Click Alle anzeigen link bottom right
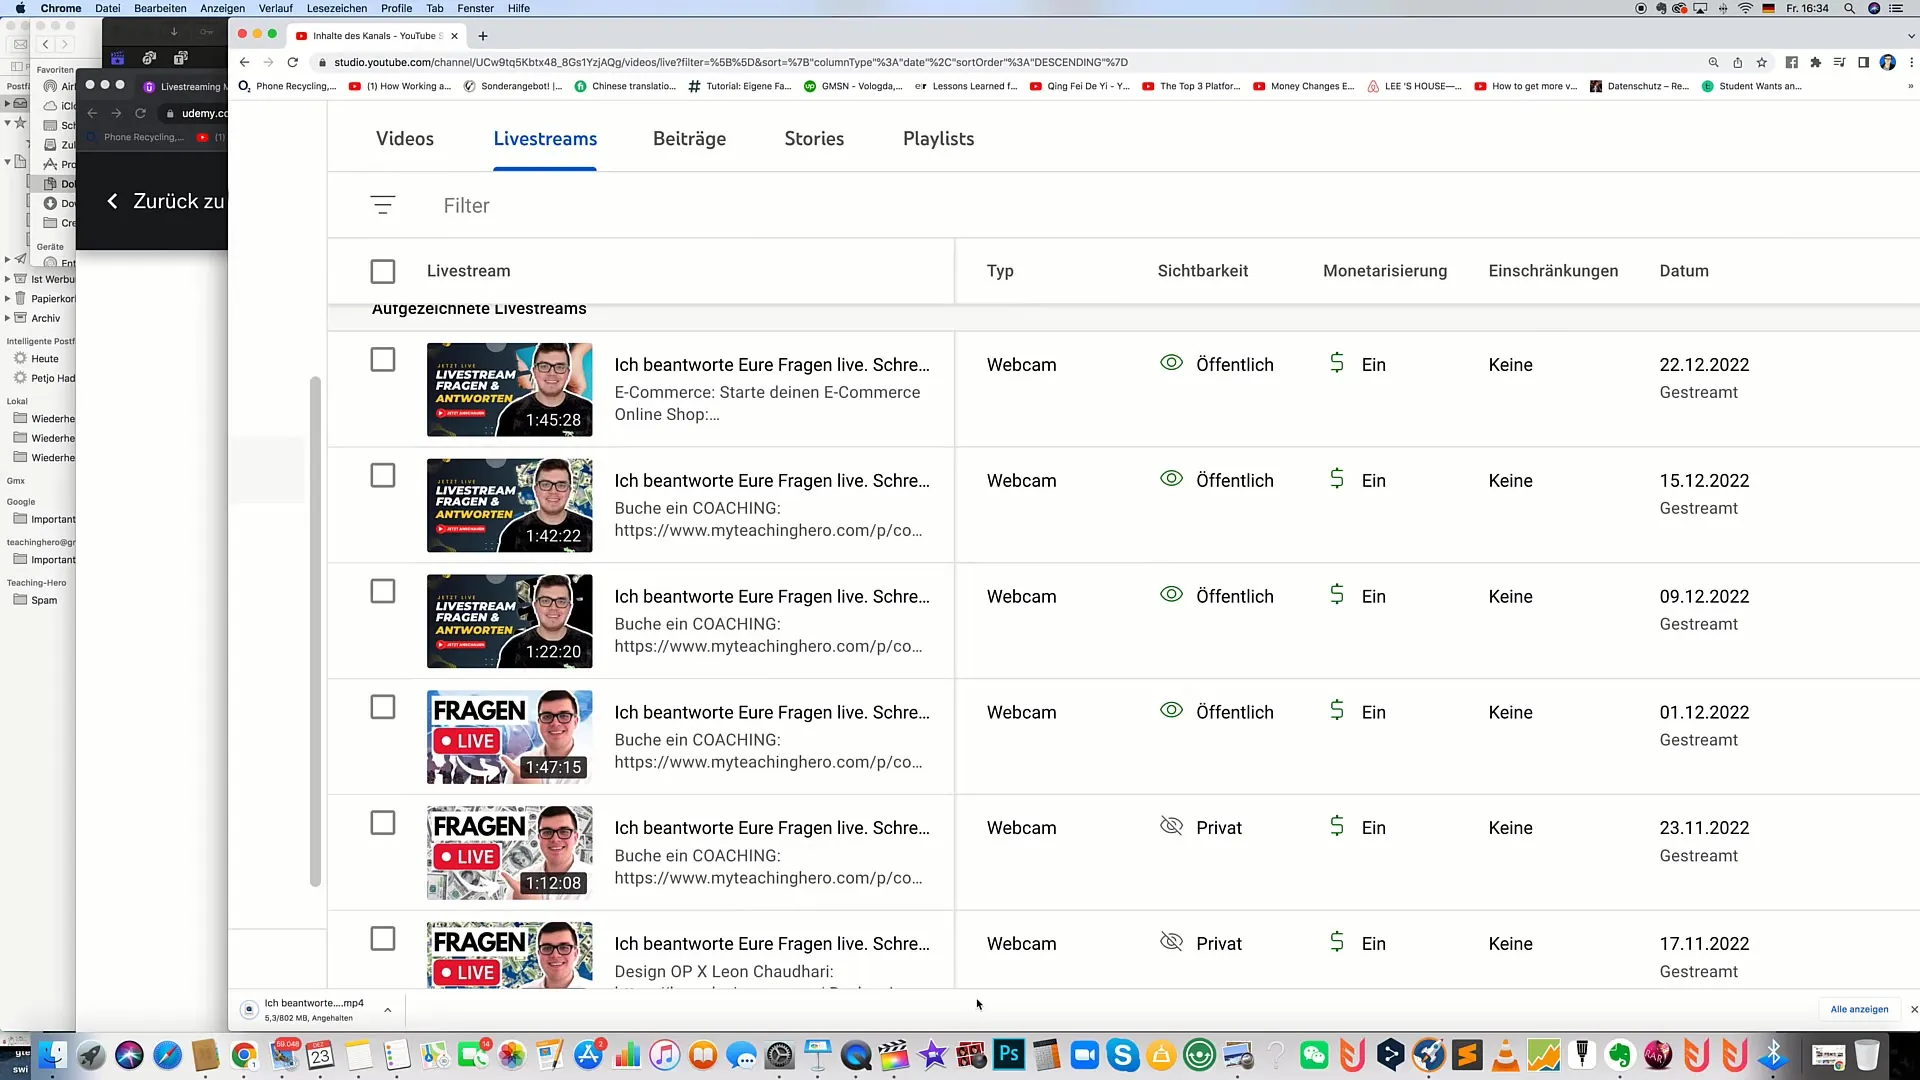 pyautogui.click(x=1858, y=1007)
